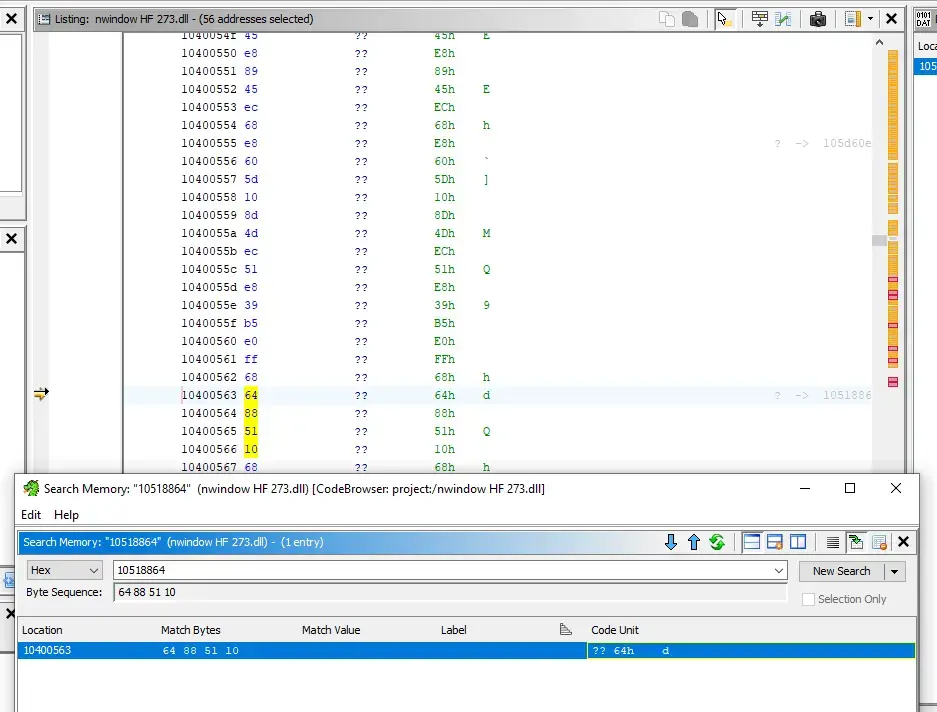Close the Search Memory results panel

click(x=904, y=542)
